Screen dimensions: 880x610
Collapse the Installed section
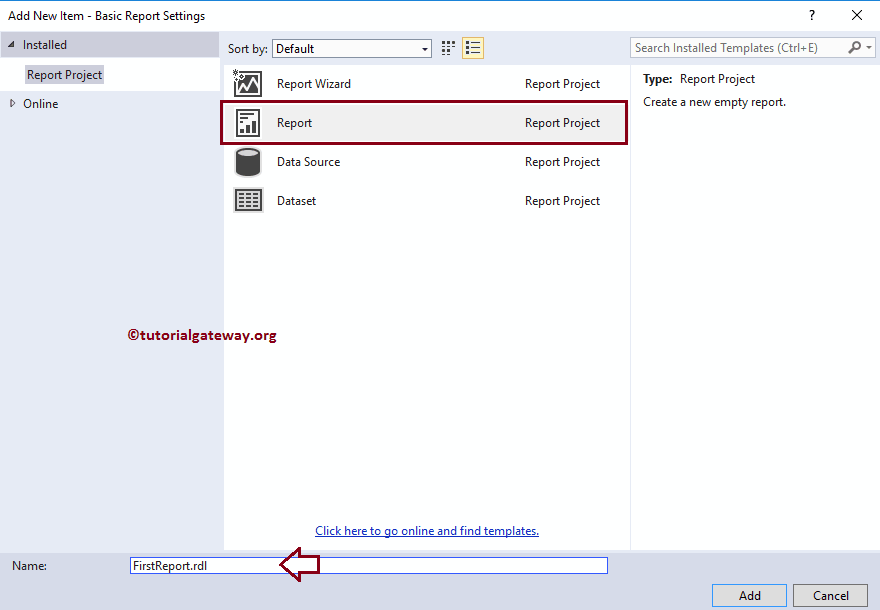[x=11, y=44]
